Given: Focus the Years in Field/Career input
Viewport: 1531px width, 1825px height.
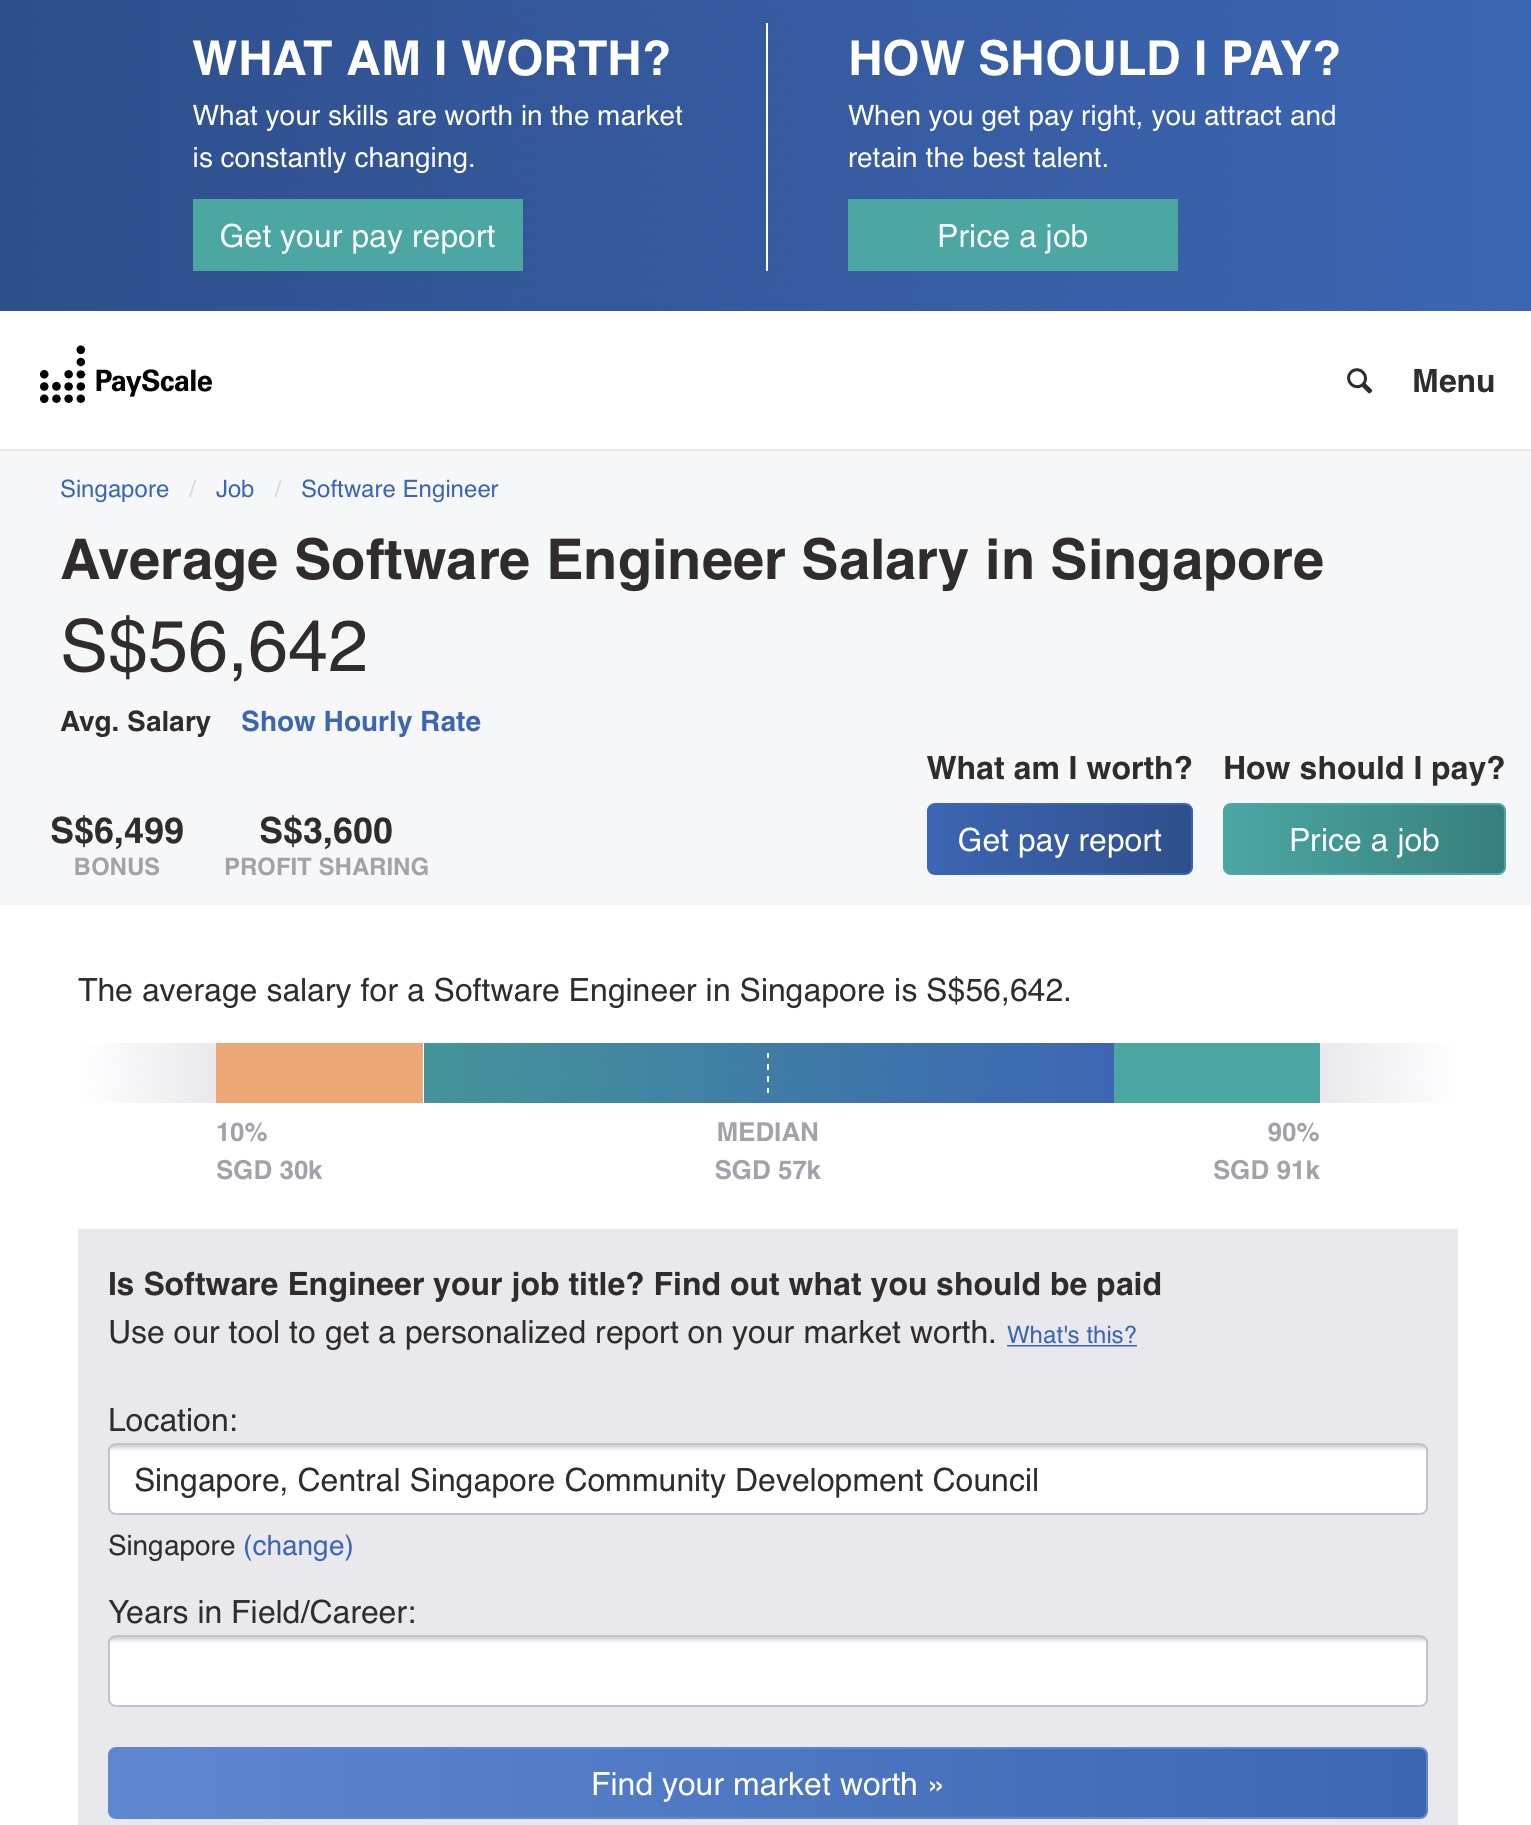Looking at the screenshot, I should [767, 1671].
